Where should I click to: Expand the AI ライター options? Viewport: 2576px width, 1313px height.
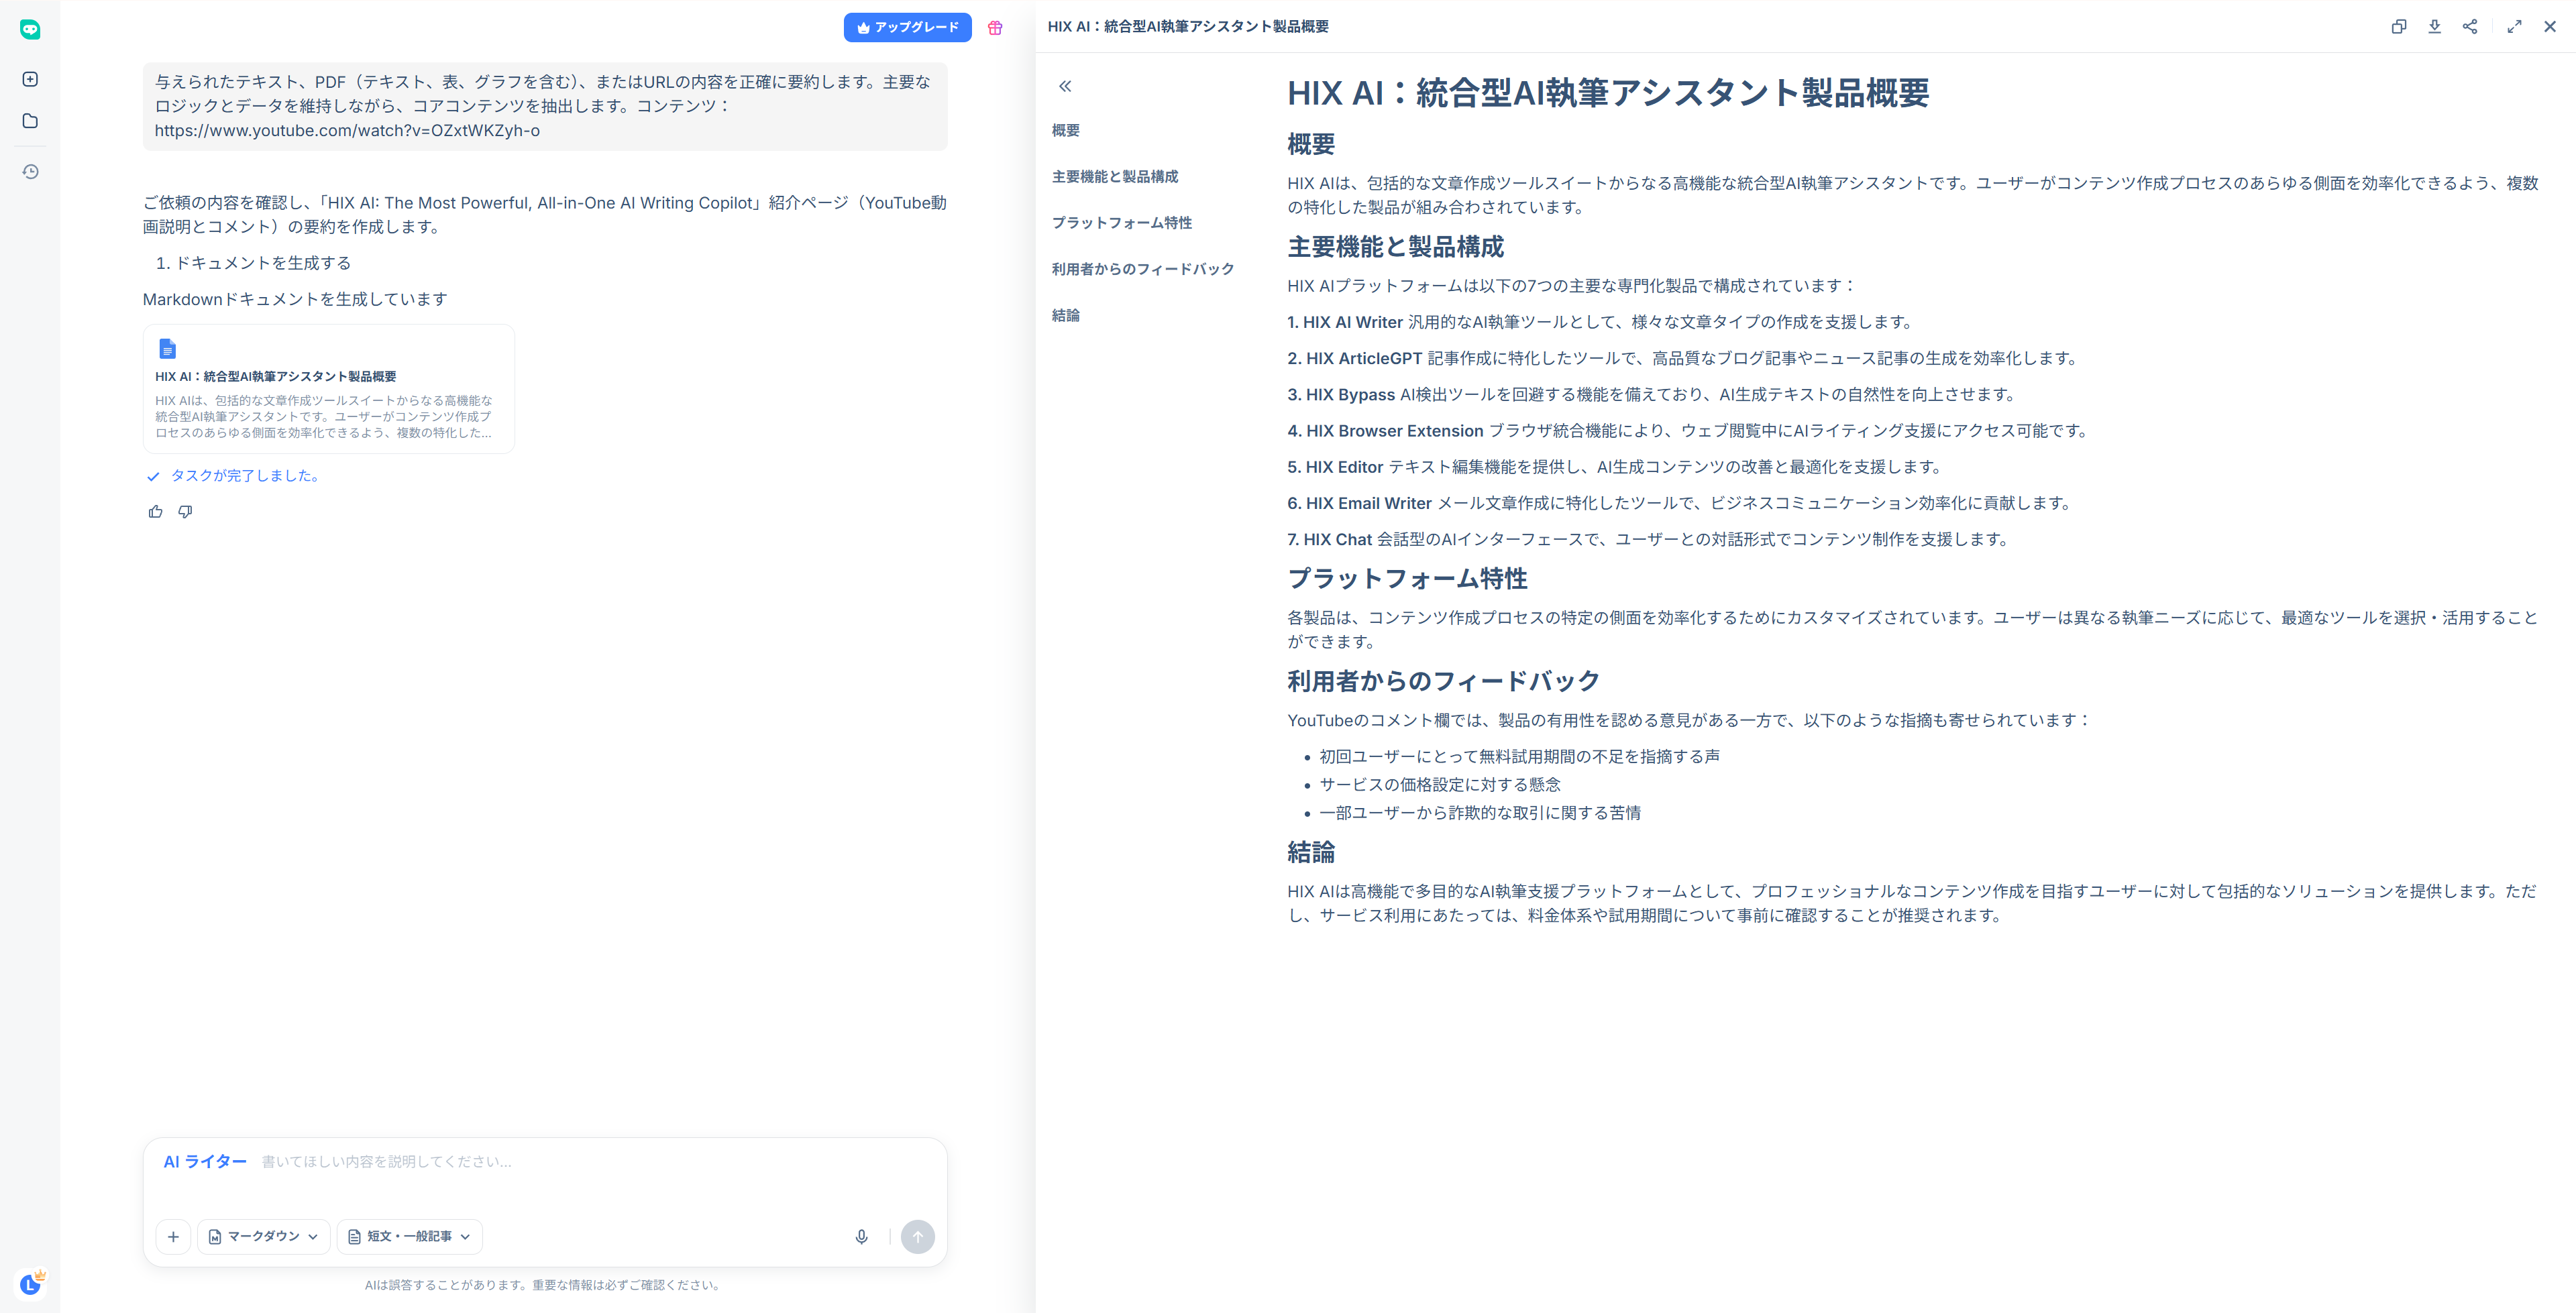(x=204, y=1161)
